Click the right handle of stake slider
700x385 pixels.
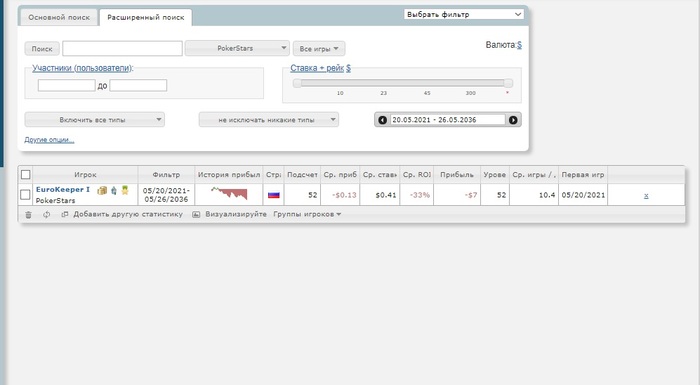pos(508,83)
